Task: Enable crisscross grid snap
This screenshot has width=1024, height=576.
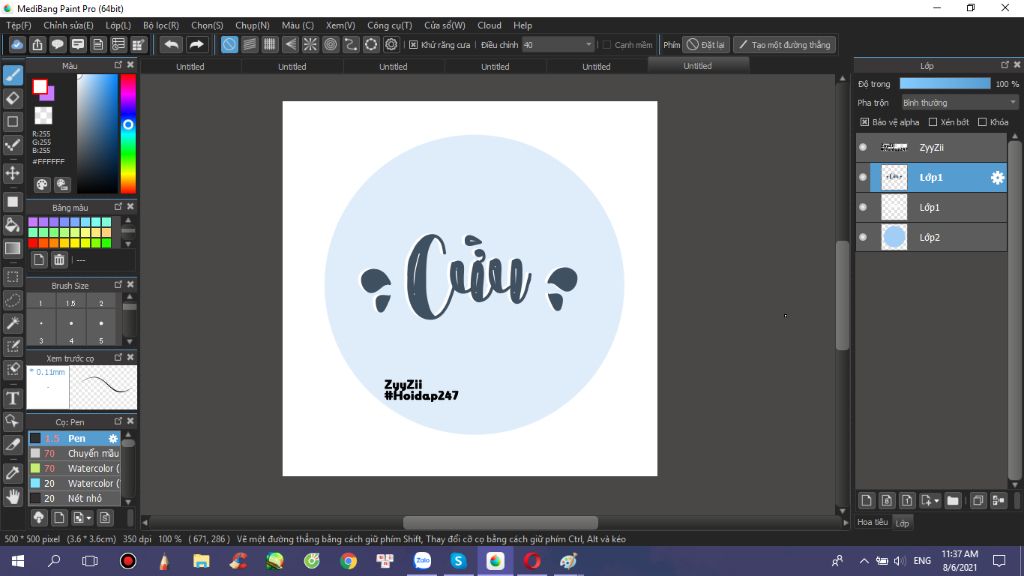Action: 270,44
